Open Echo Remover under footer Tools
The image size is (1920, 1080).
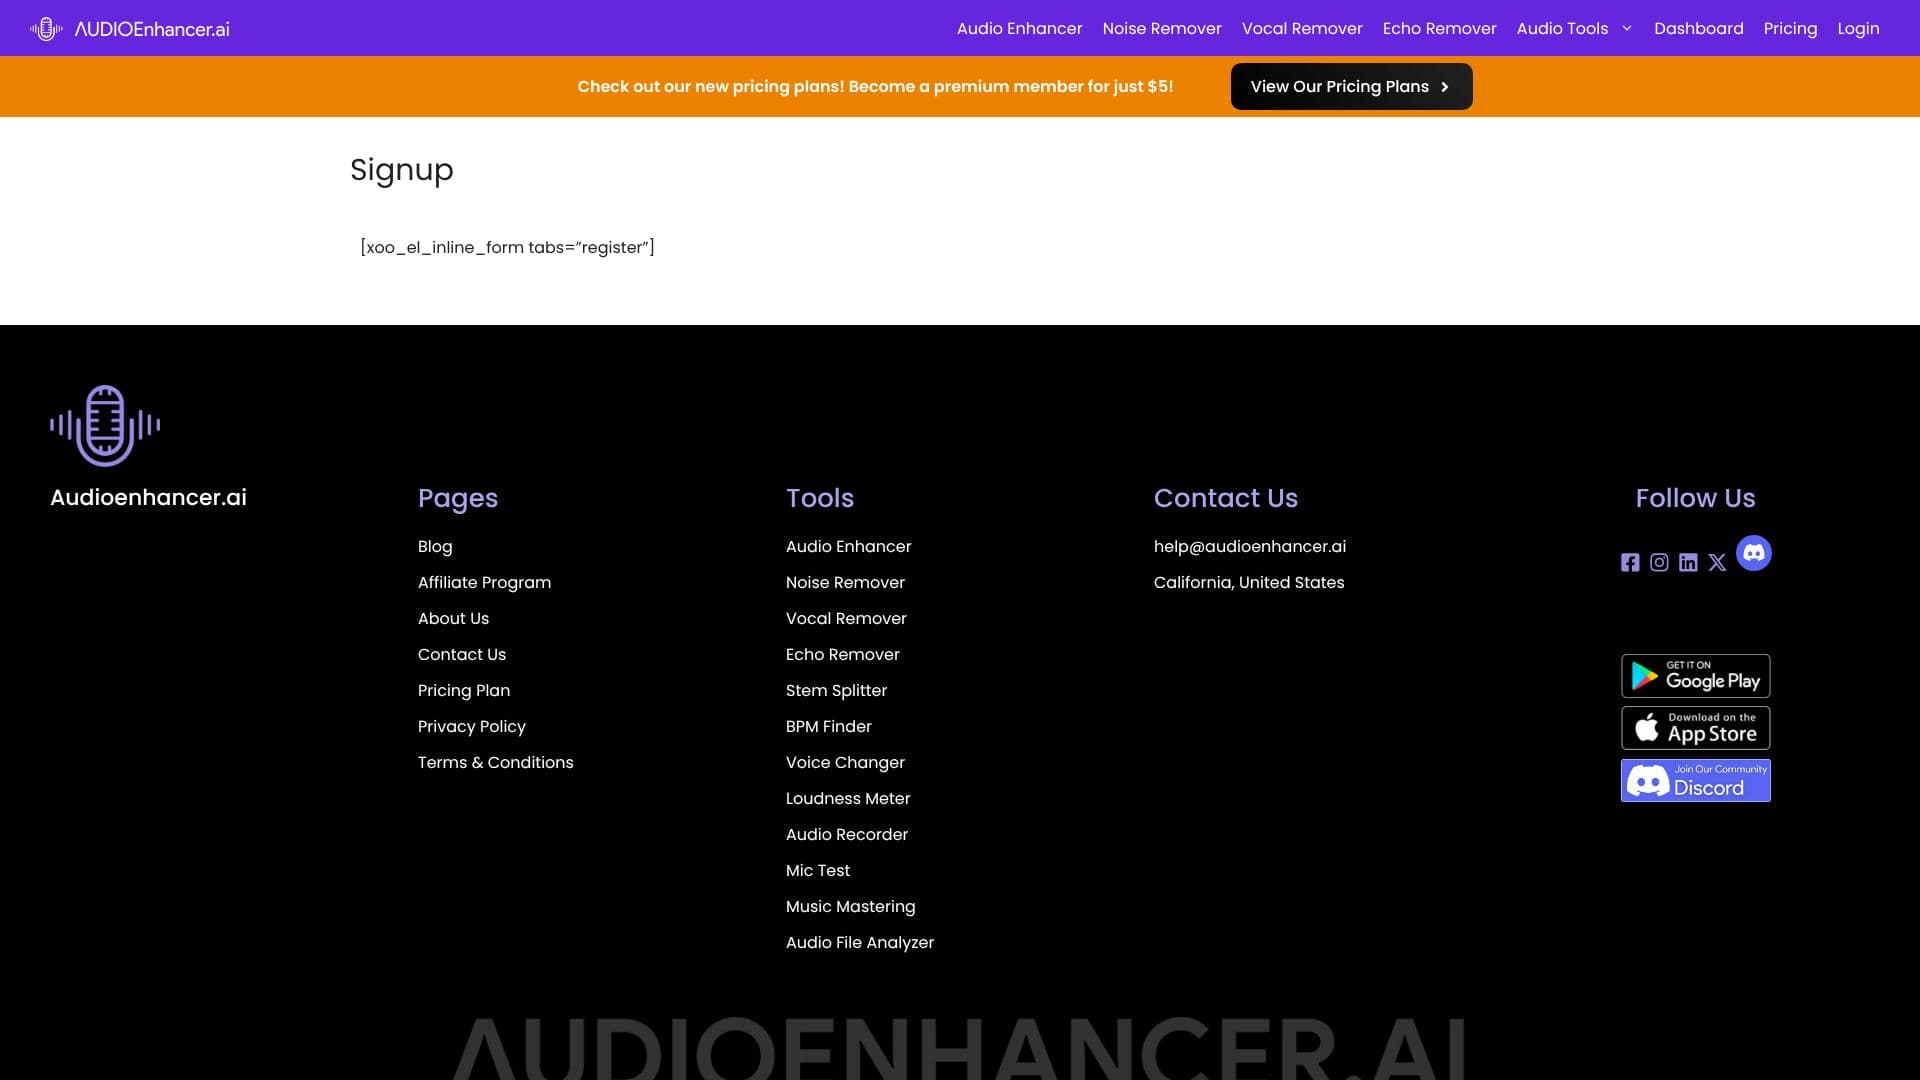point(842,654)
